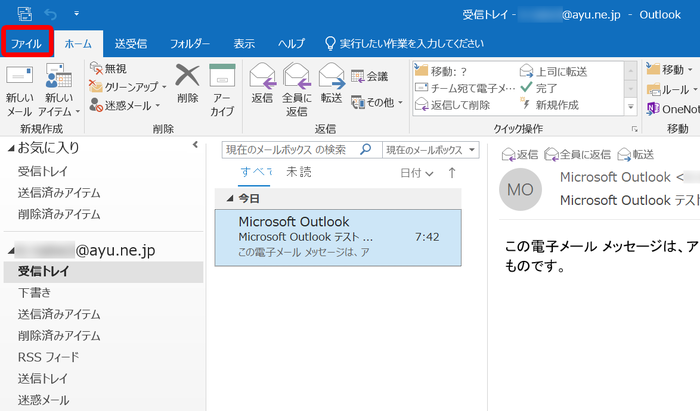This screenshot has height=411, width=700.
Task: Open 送信済みアイテム under the @ayu.ne.jp account
Action: [x=59, y=314]
